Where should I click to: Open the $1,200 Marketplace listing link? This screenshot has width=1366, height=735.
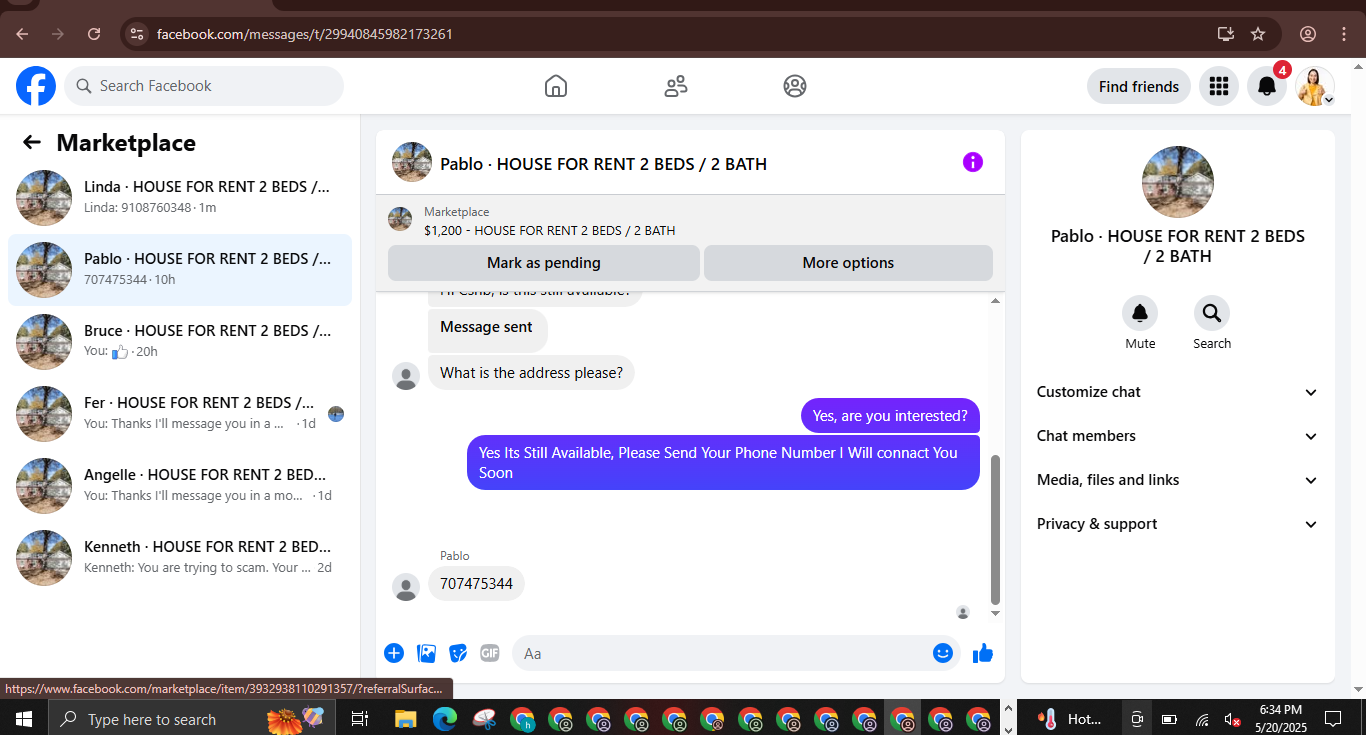tap(549, 230)
